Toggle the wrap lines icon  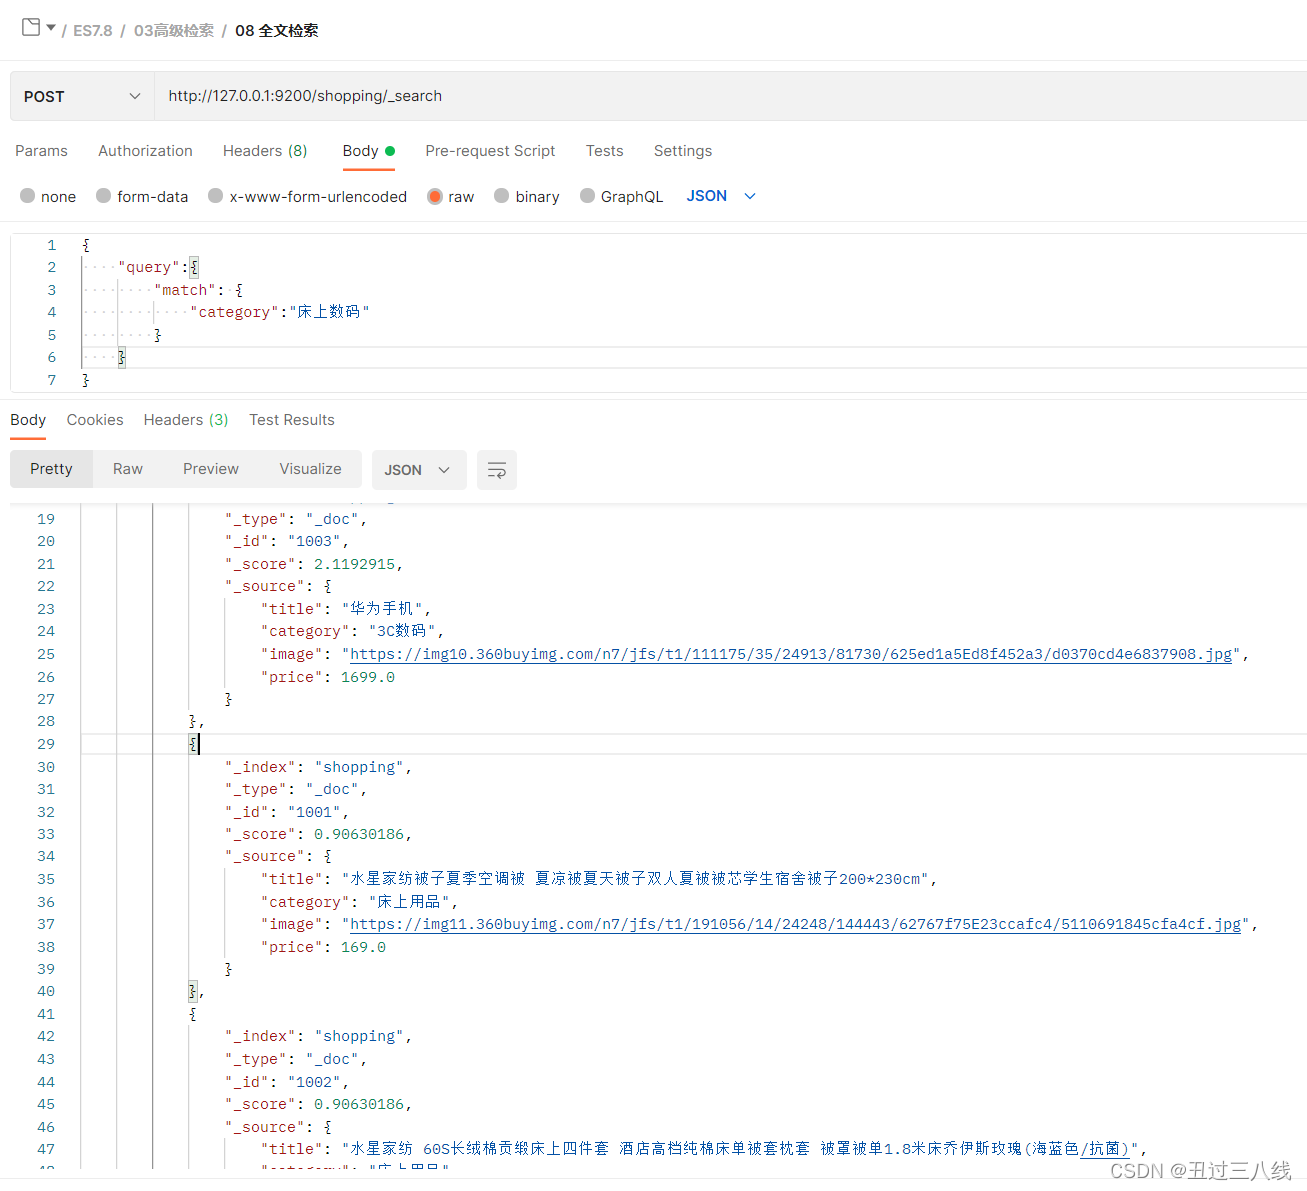[497, 470]
